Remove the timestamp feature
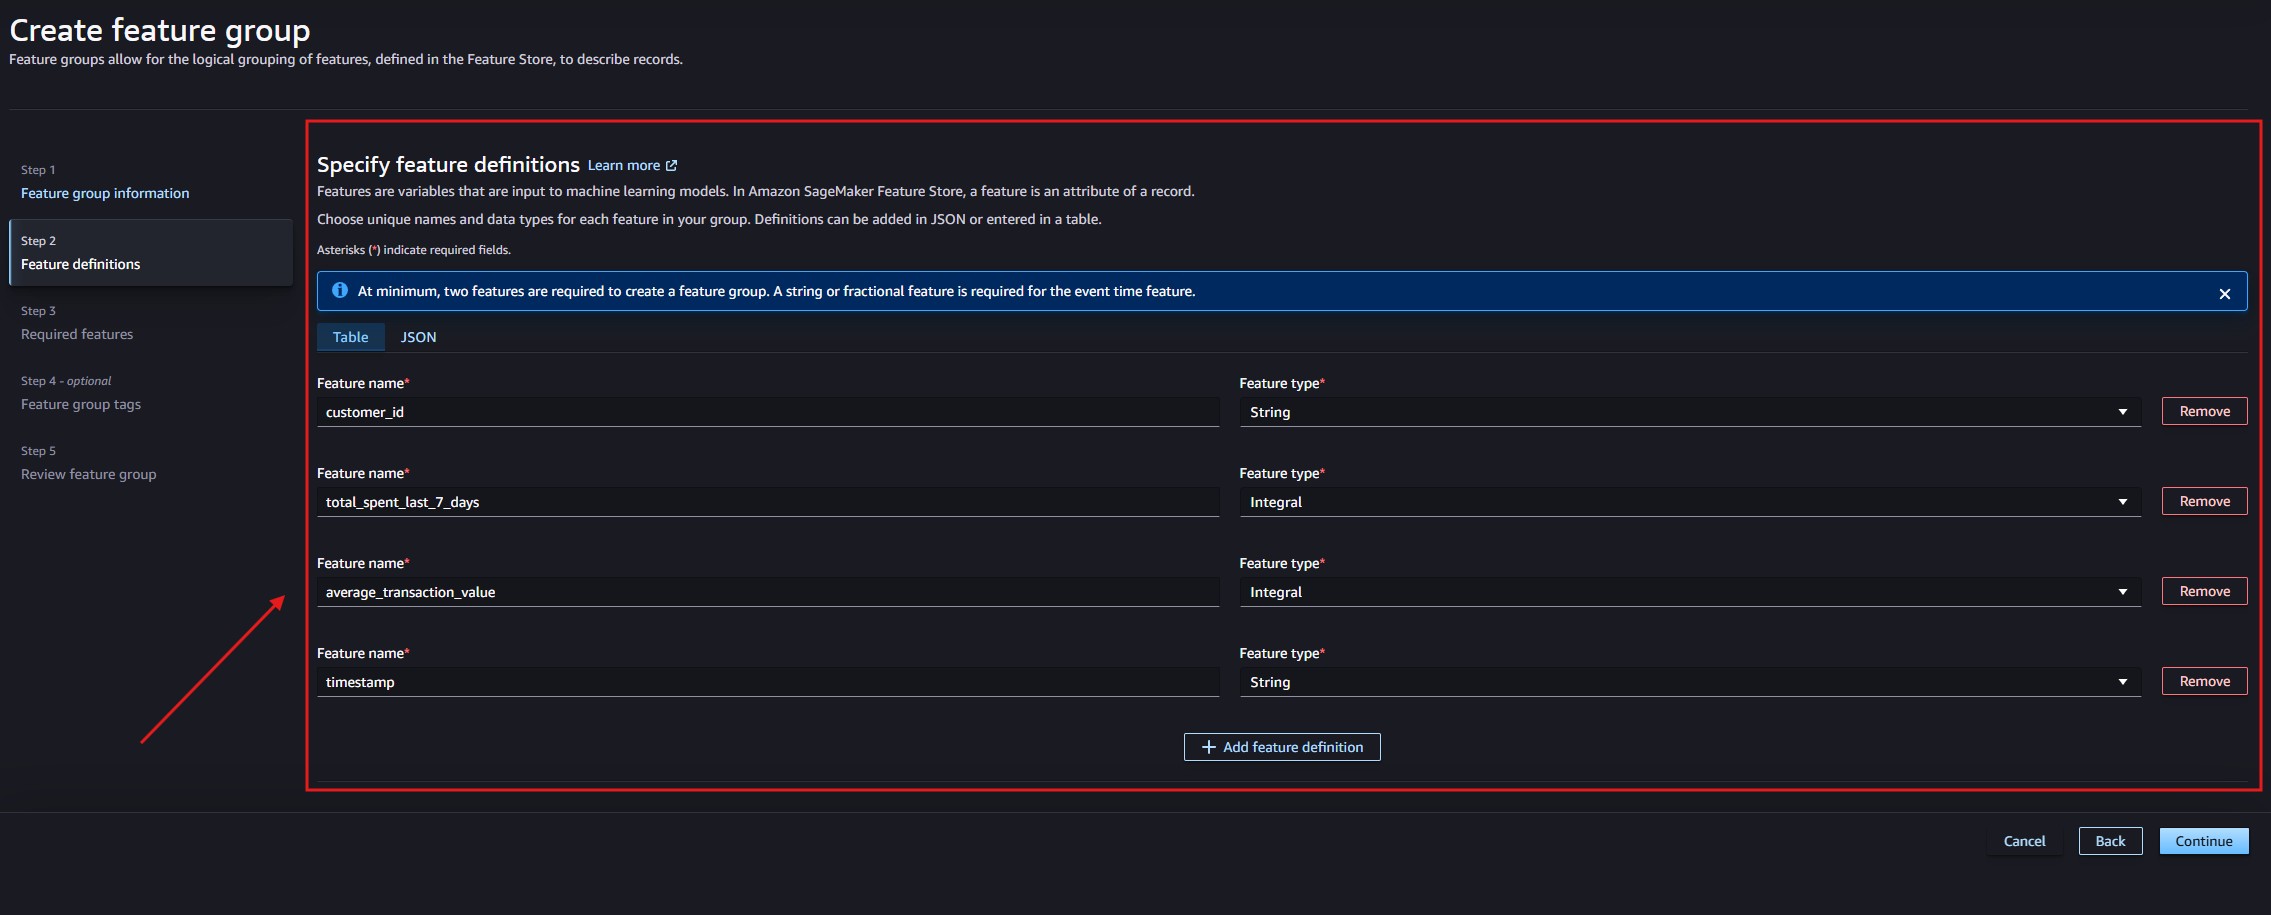The image size is (2271, 915). (2204, 681)
